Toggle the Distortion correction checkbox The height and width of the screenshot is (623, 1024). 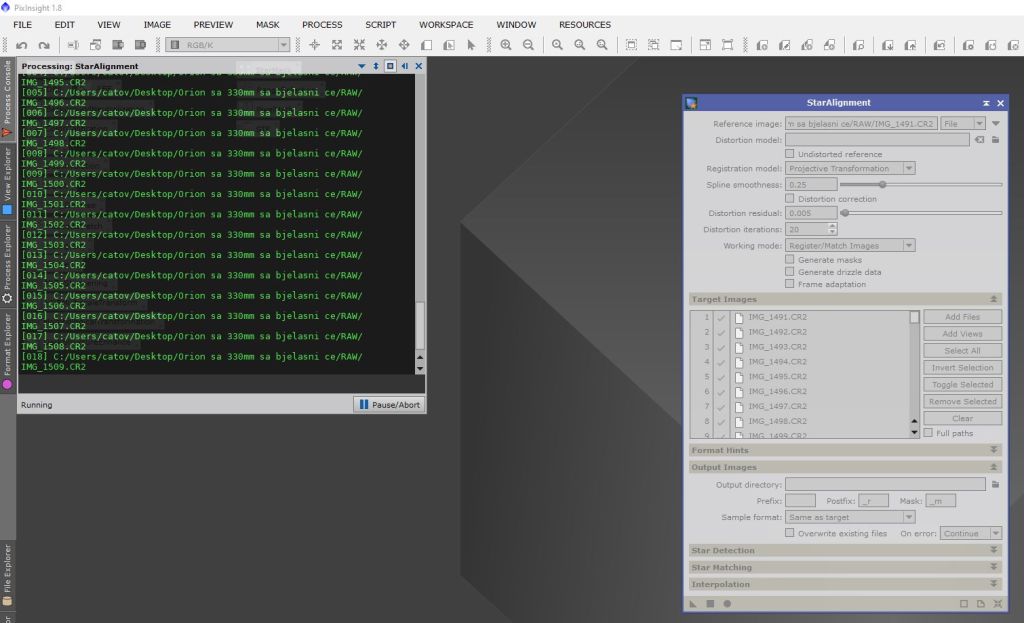pos(790,199)
